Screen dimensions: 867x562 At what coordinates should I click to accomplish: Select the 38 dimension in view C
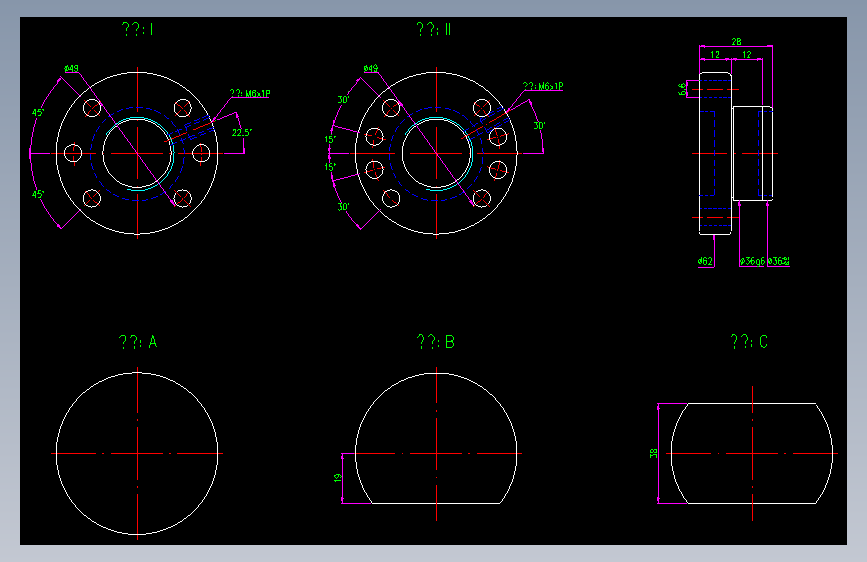tap(654, 454)
